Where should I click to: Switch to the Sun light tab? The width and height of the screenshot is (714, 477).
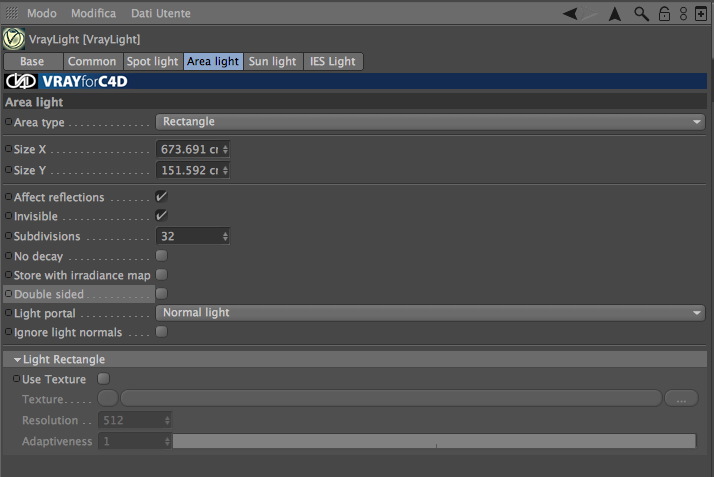click(x=272, y=61)
